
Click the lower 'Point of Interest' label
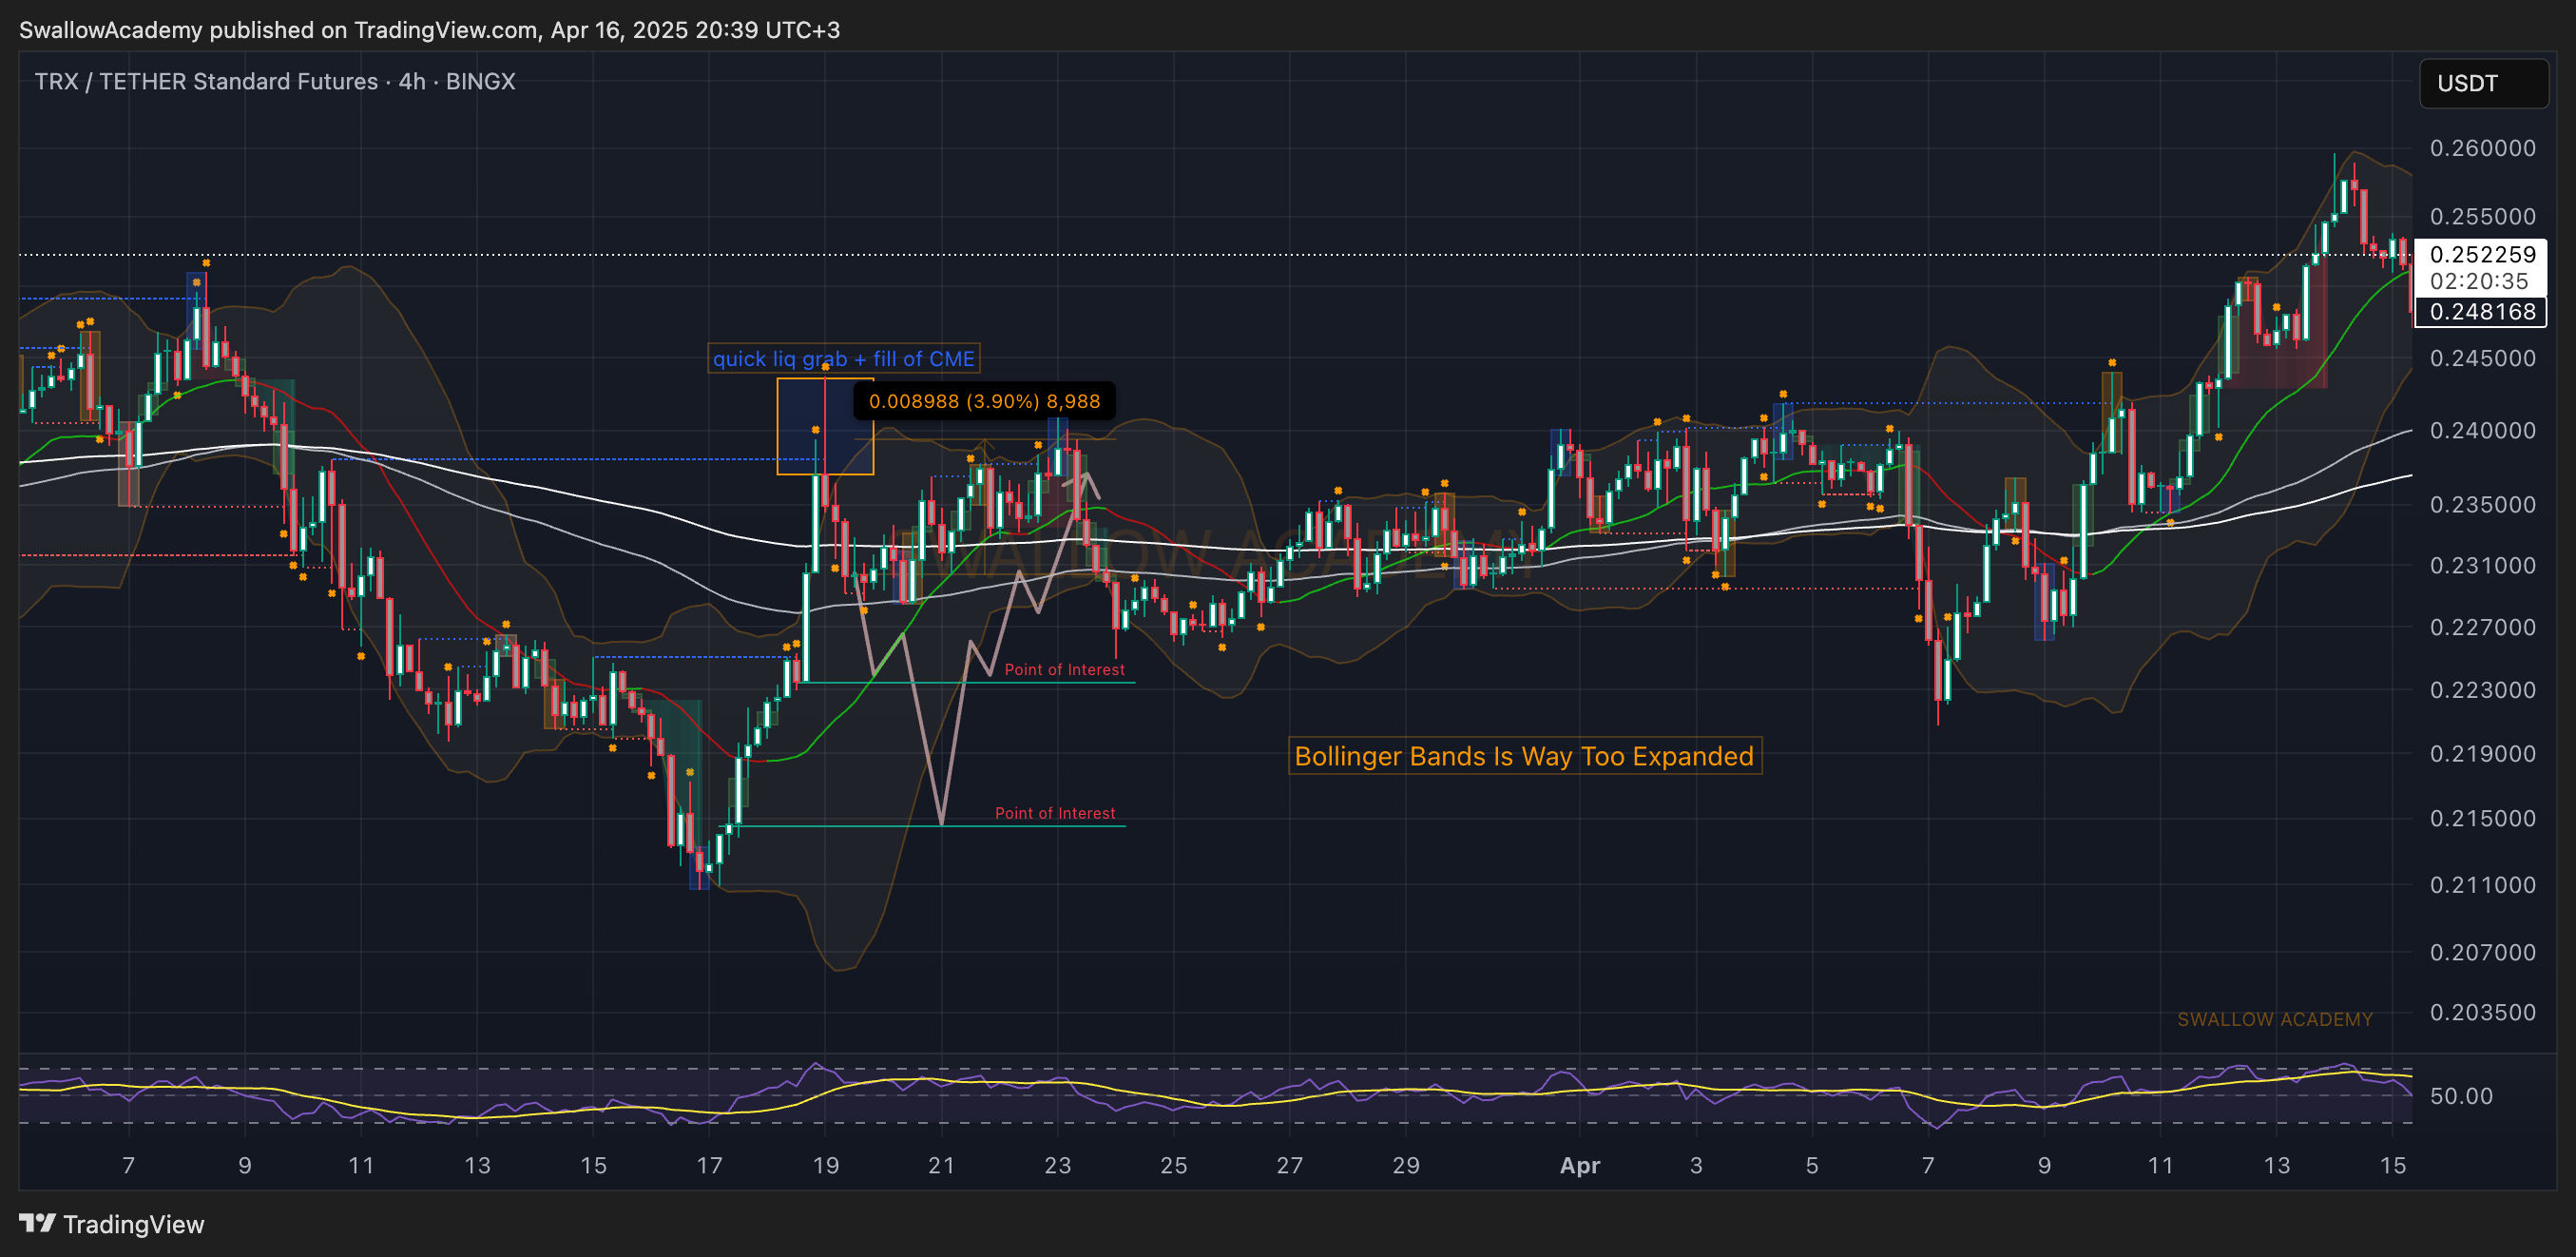click(1054, 813)
